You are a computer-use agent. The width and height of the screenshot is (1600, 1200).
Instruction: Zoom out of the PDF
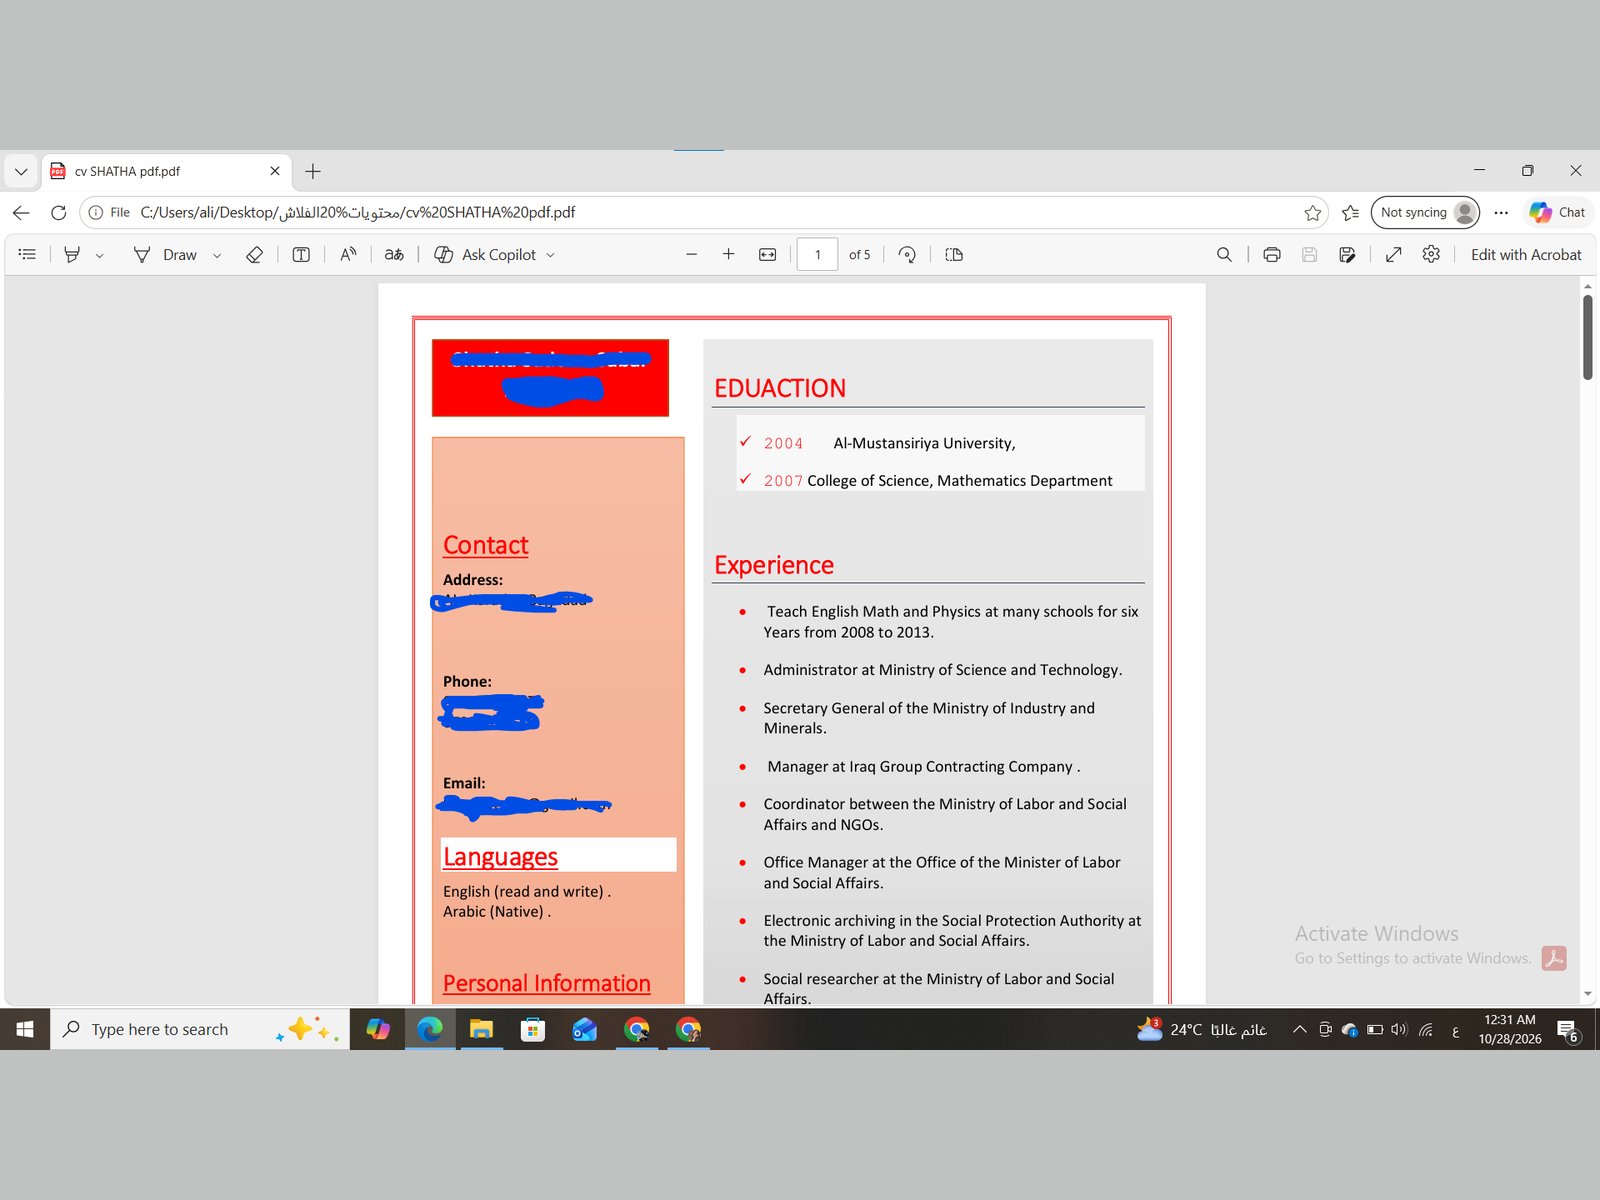click(x=691, y=255)
